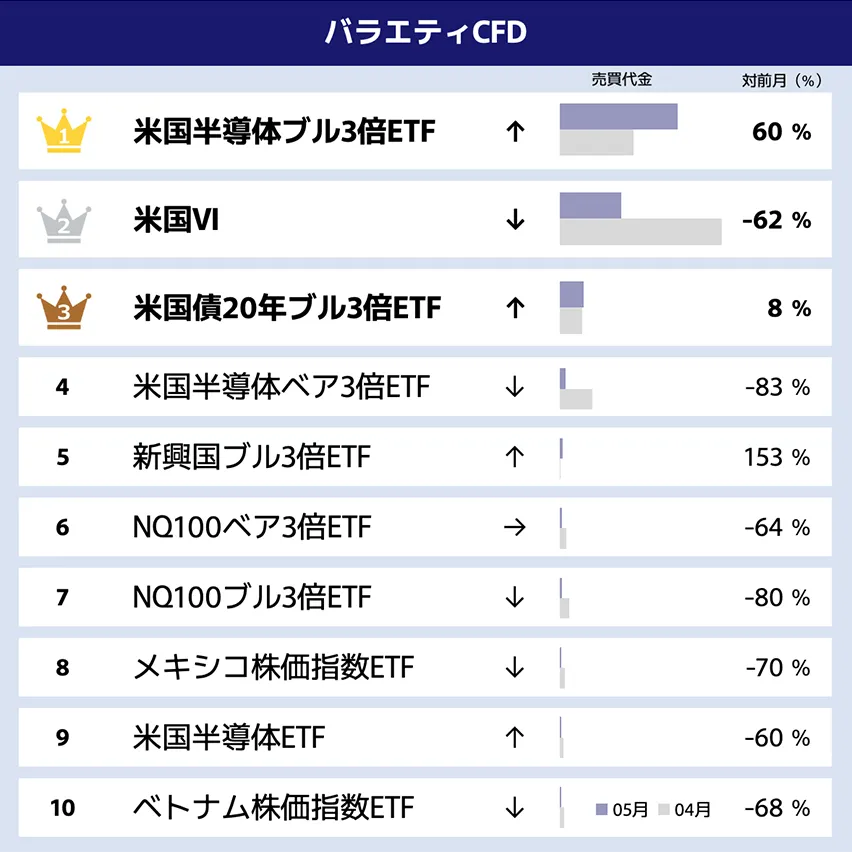The width and height of the screenshot is (852, 852).
Task: Select the 米国債20年ブル3倍ETF name
Action: point(286,308)
